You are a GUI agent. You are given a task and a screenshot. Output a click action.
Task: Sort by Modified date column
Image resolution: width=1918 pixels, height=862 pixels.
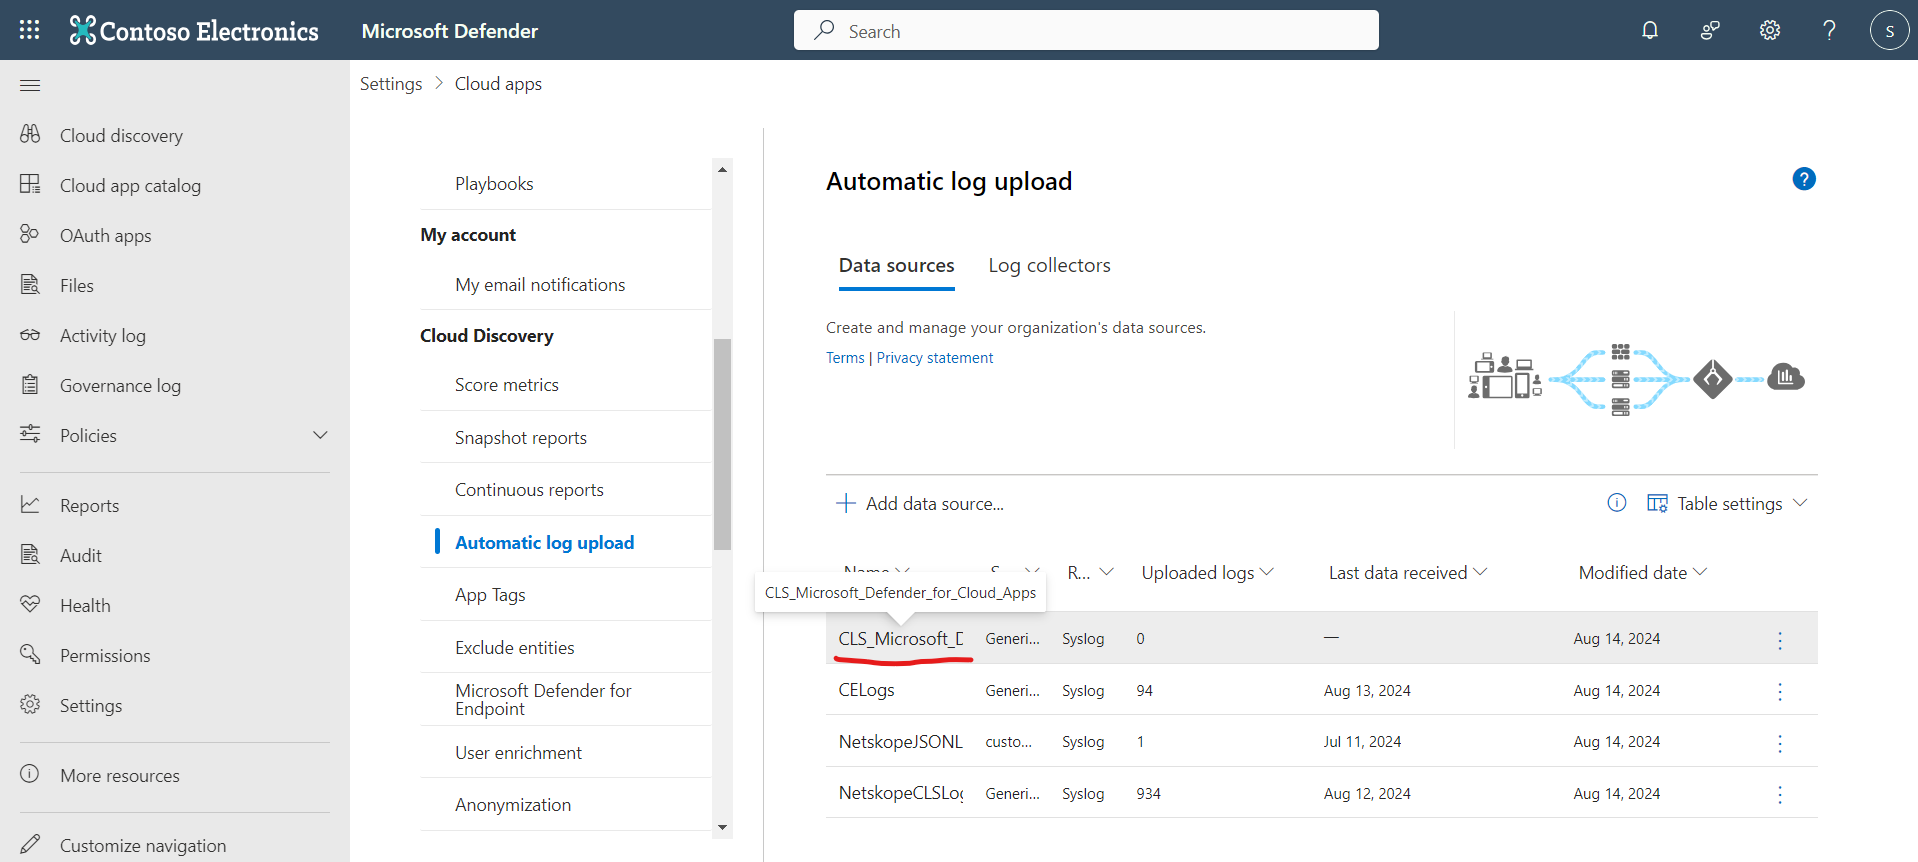[x=1643, y=573]
